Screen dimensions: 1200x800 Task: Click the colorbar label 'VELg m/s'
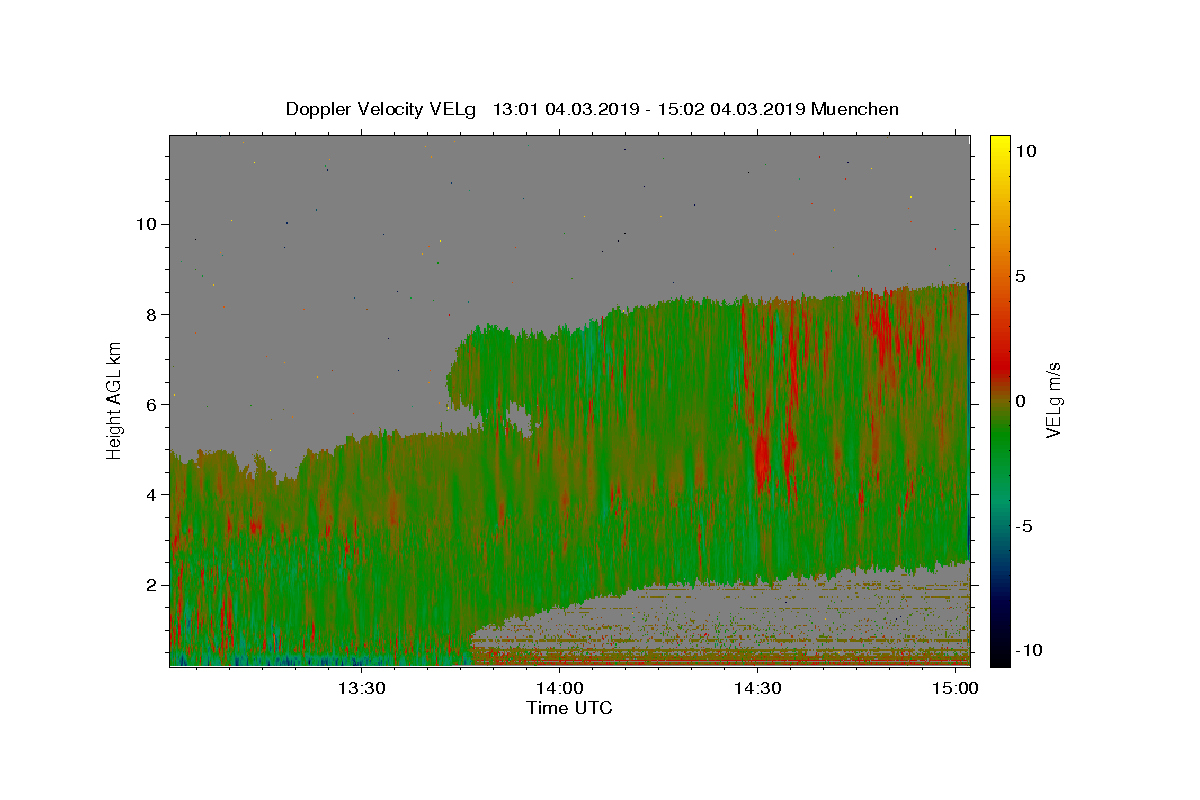1053,401
